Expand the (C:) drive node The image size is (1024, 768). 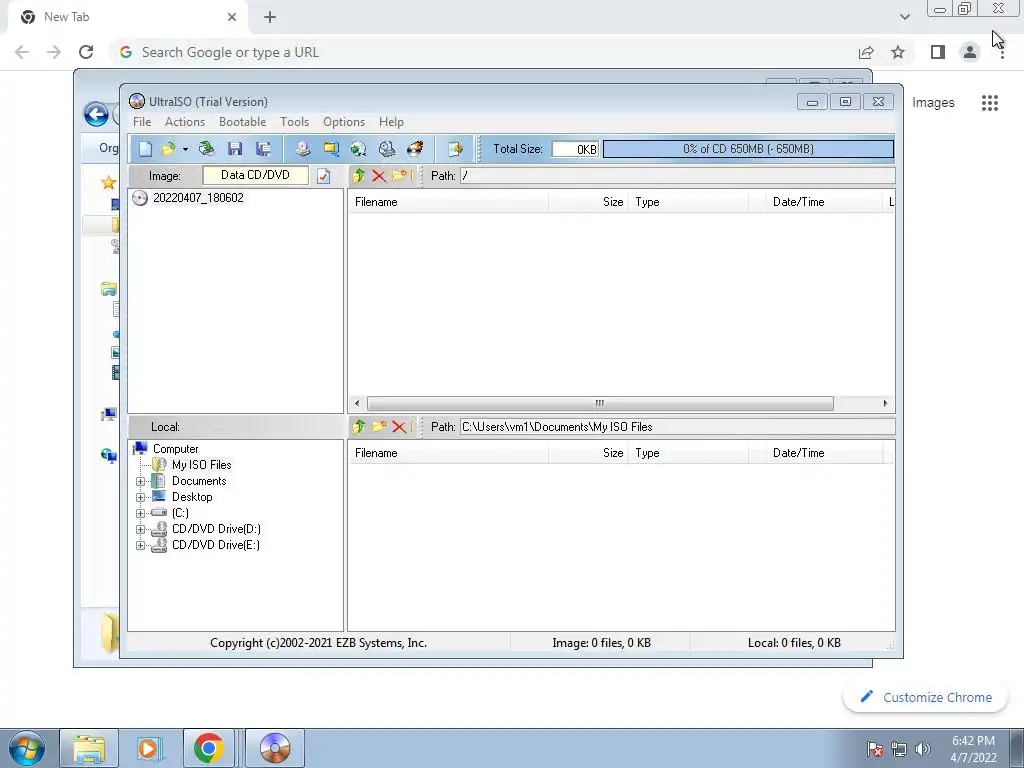coord(140,513)
